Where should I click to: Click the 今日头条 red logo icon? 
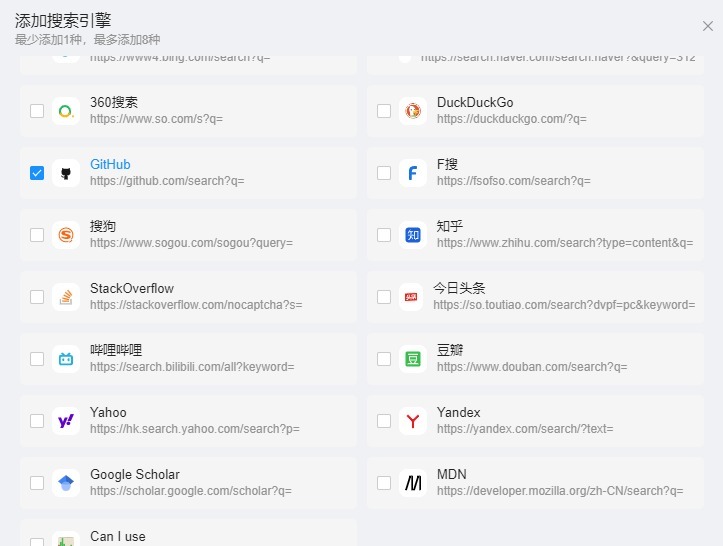tap(411, 297)
